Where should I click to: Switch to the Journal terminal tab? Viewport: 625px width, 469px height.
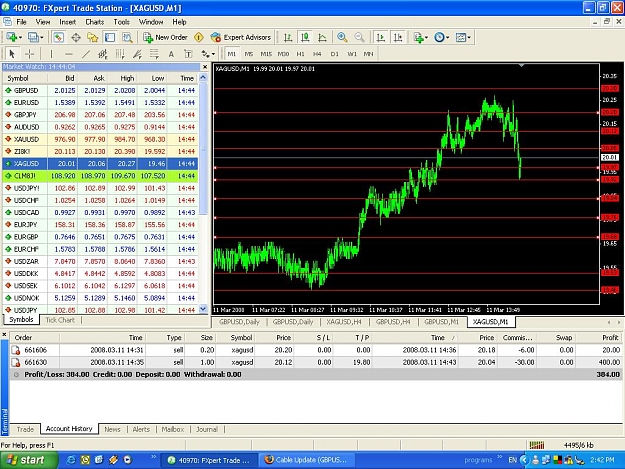pyautogui.click(x=207, y=429)
